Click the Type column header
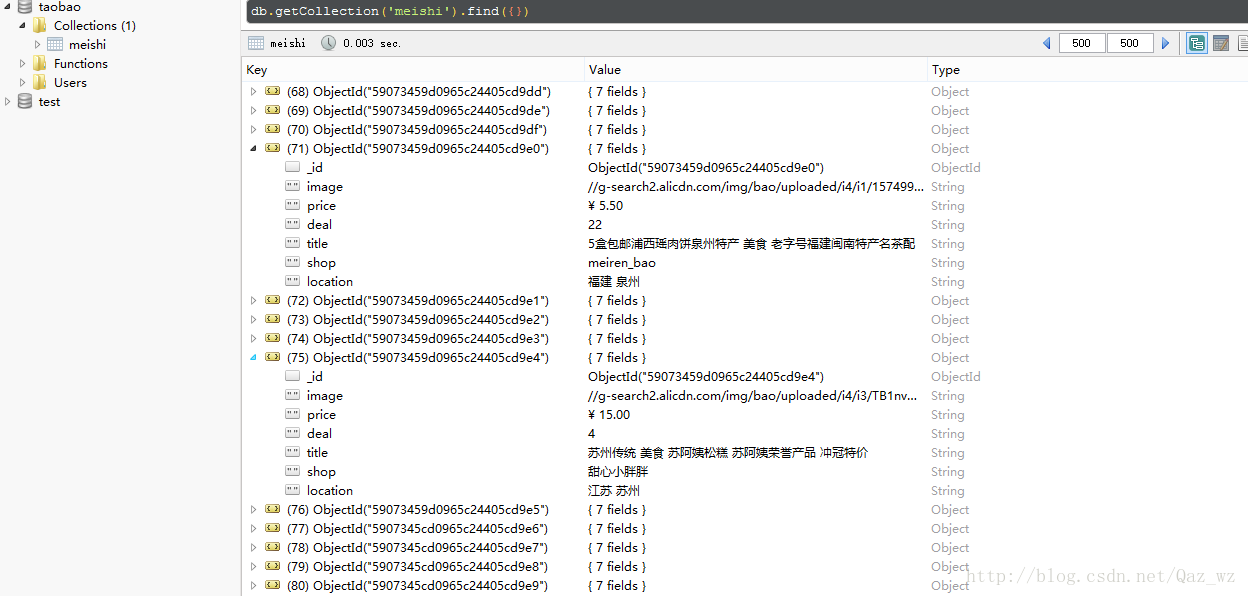The image size is (1248, 596). 1087,69
